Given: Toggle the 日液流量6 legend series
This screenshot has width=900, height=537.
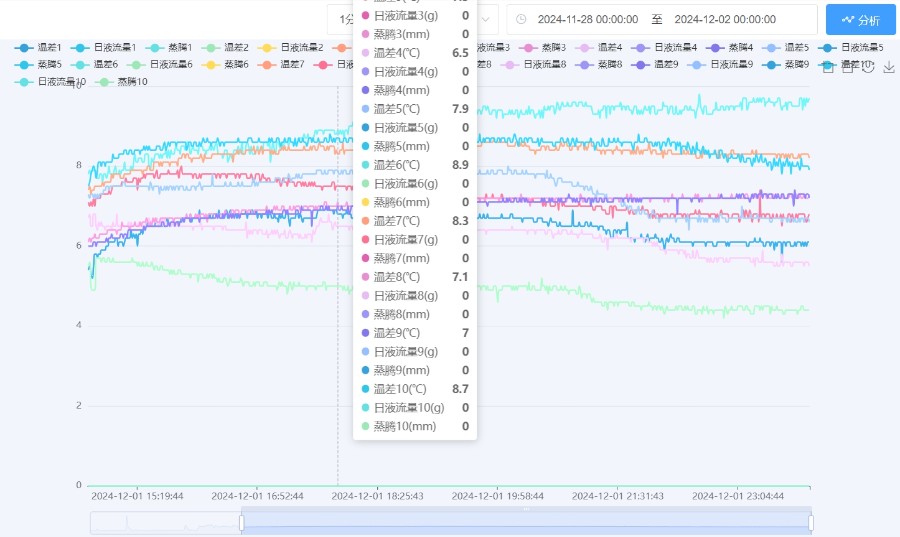Looking at the screenshot, I should (x=160, y=65).
